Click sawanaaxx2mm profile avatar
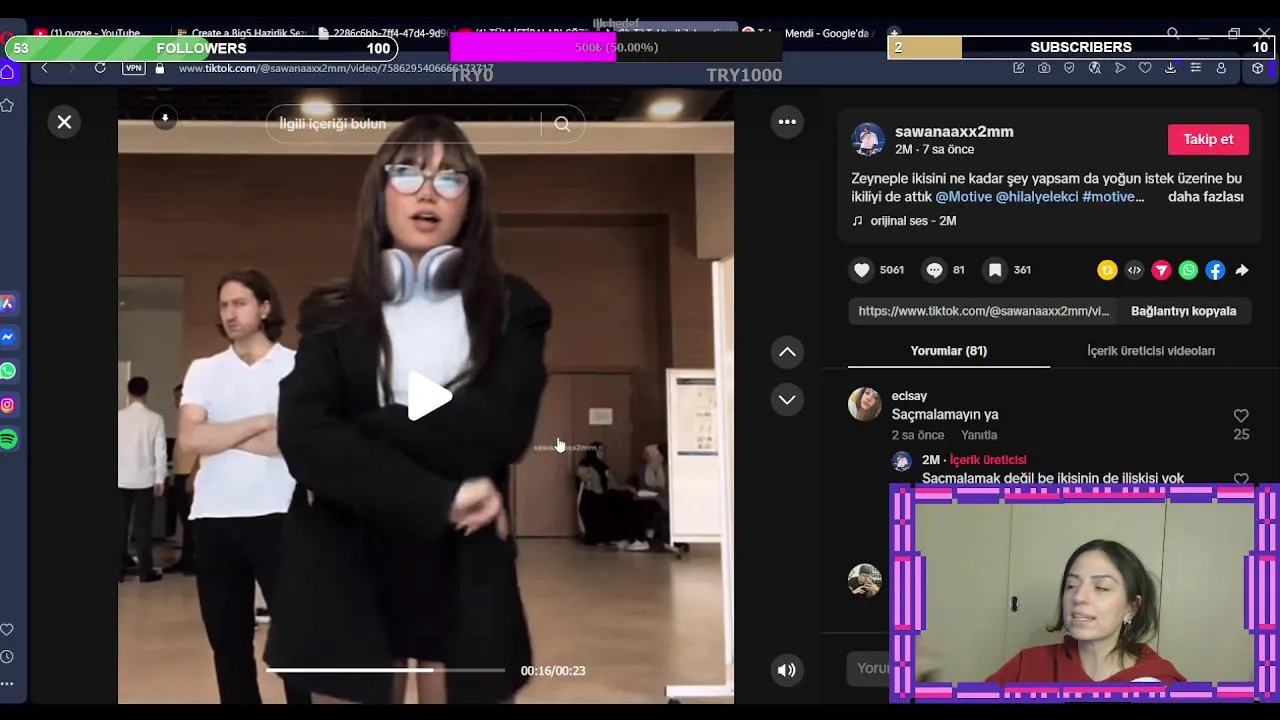Viewport: 1280px width, 720px height. point(868,140)
